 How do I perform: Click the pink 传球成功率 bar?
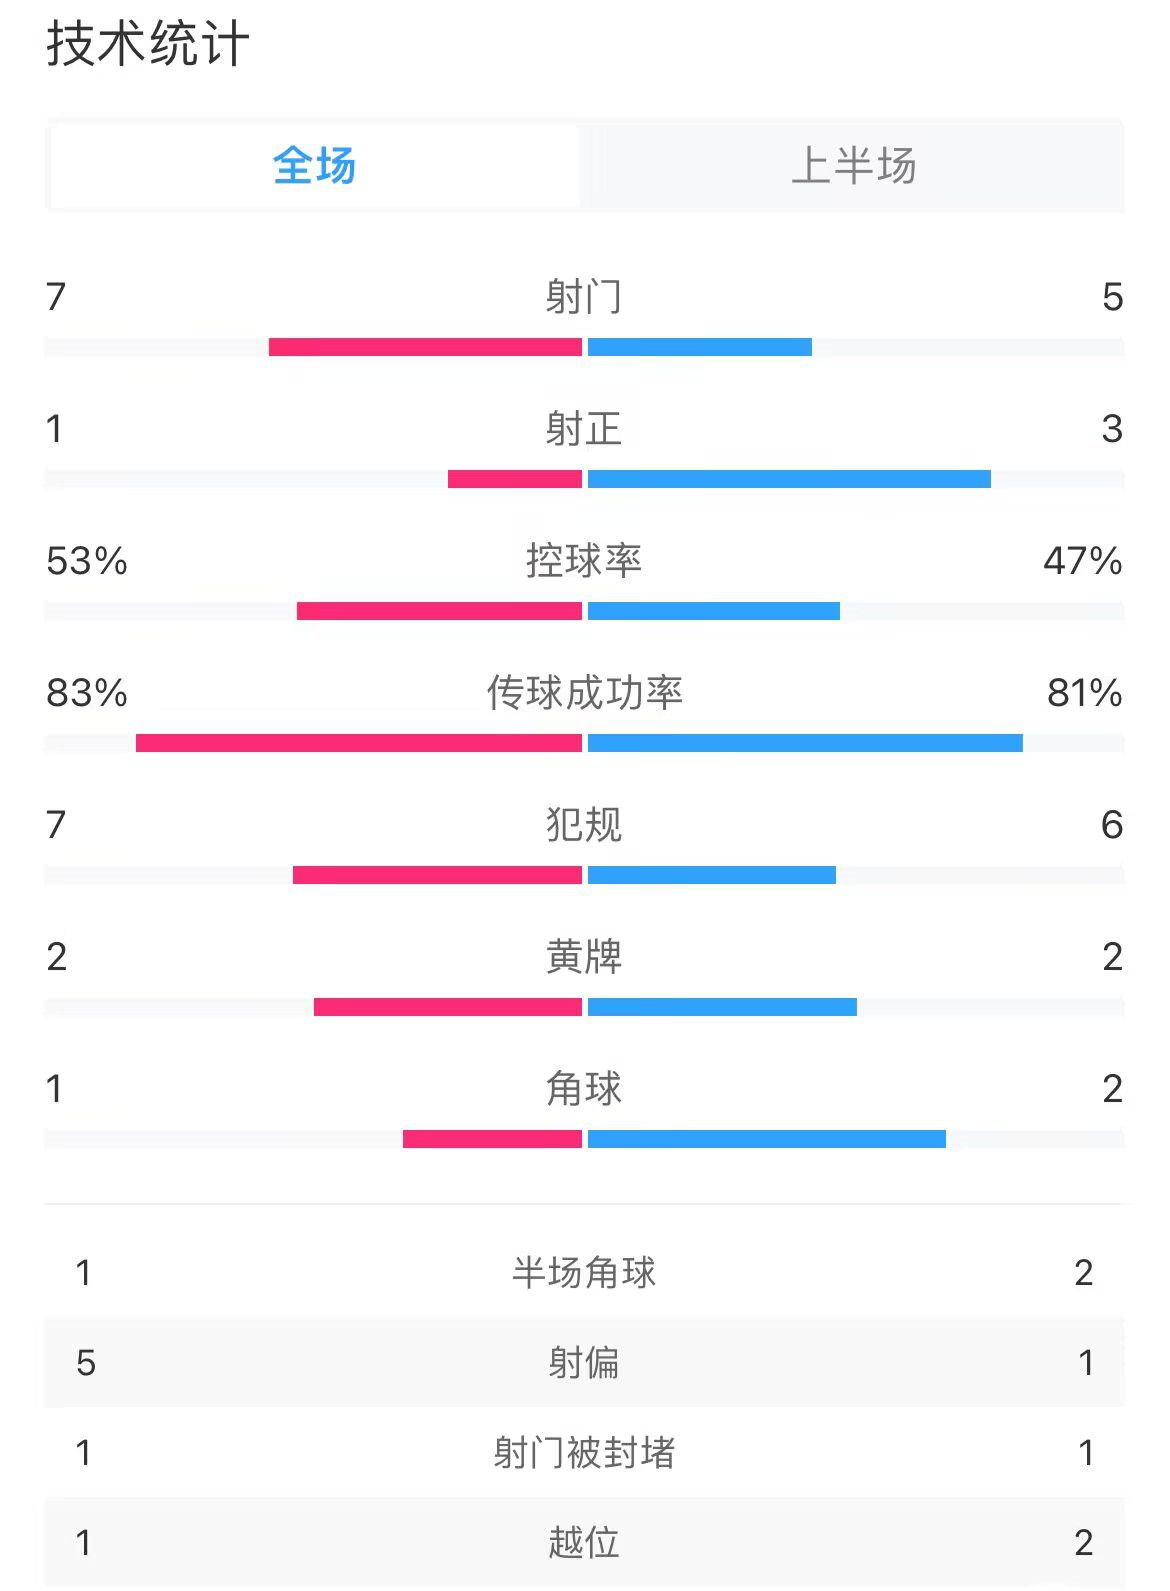359,743
